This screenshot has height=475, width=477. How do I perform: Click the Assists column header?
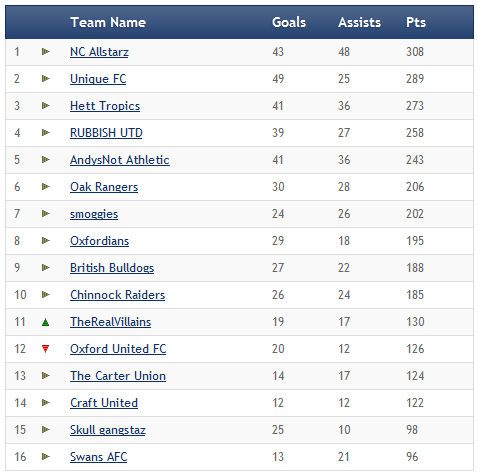click(x=359, y=22)
